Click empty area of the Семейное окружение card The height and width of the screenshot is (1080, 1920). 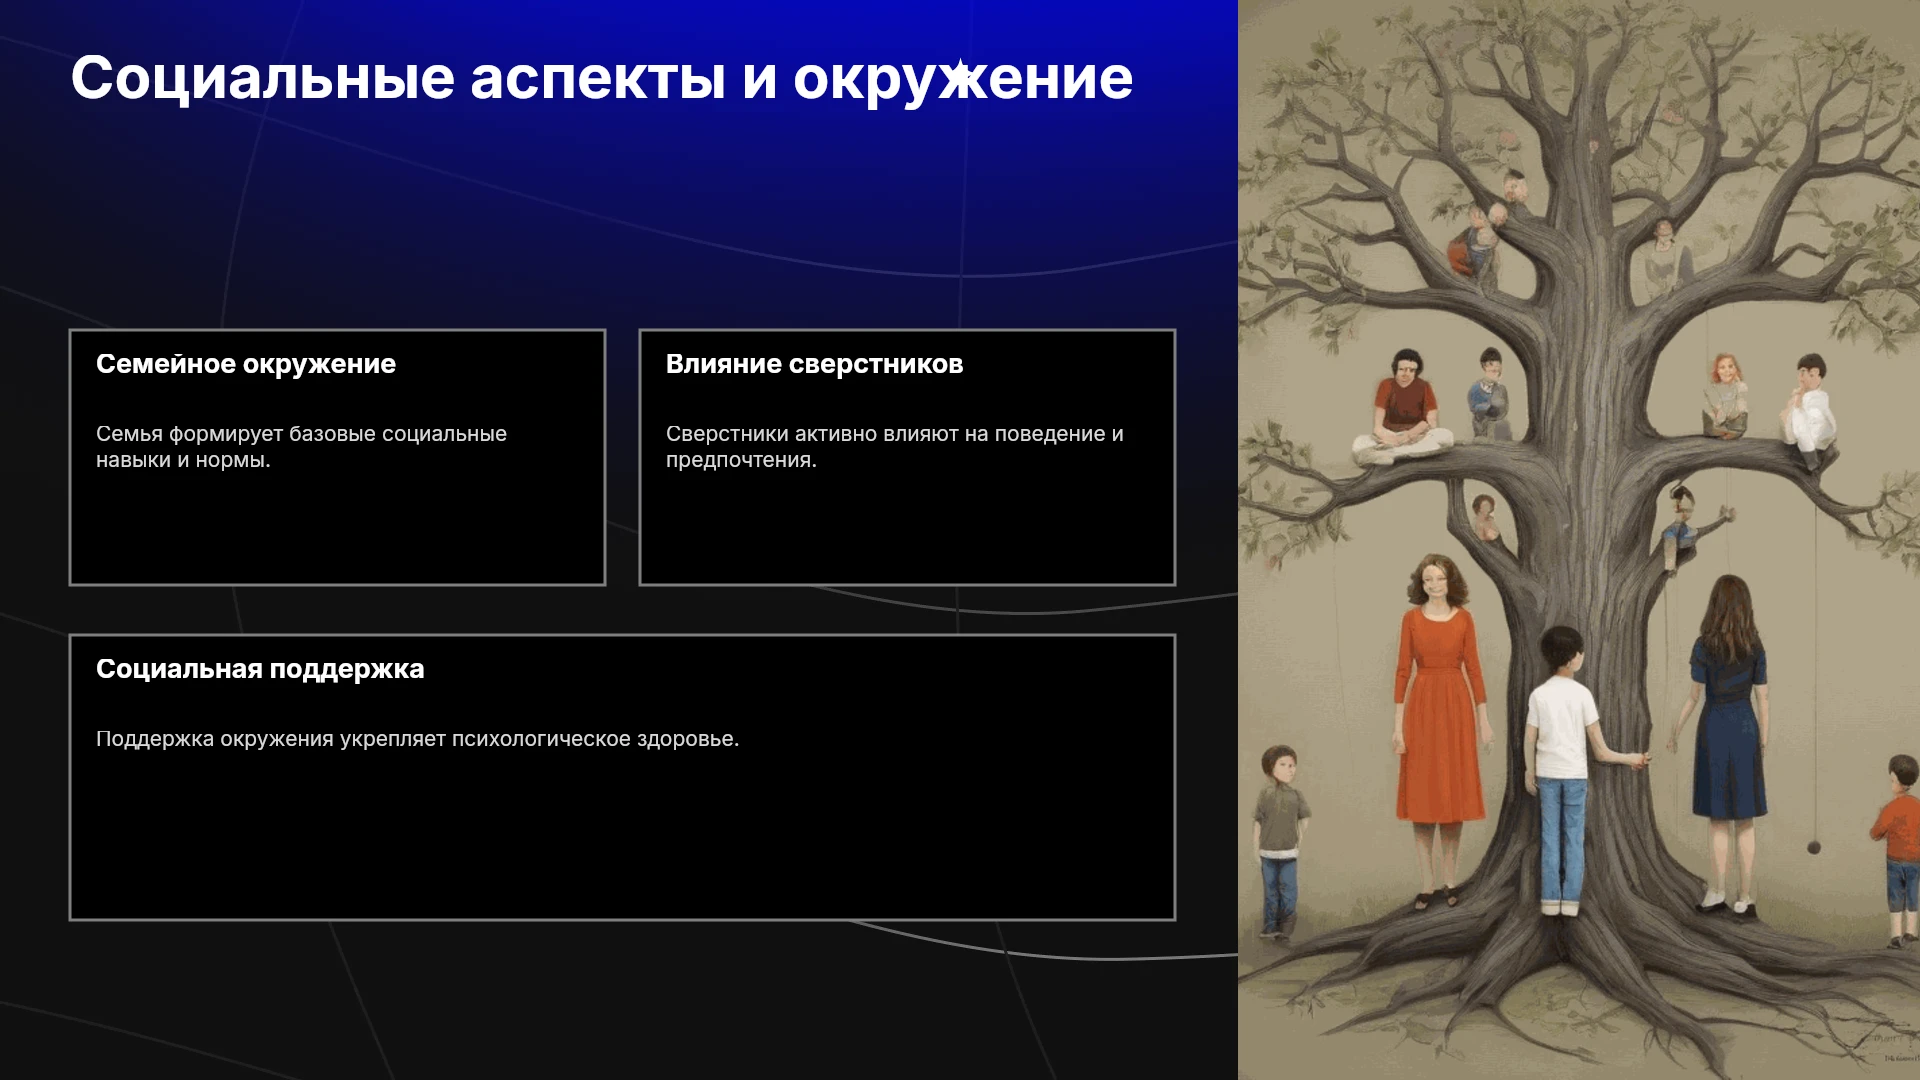[337, 530]
